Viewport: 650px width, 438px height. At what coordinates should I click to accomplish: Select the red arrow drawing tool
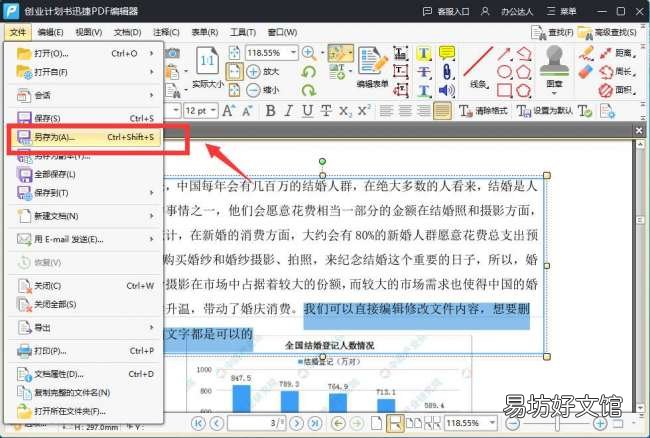coord(504,53)
